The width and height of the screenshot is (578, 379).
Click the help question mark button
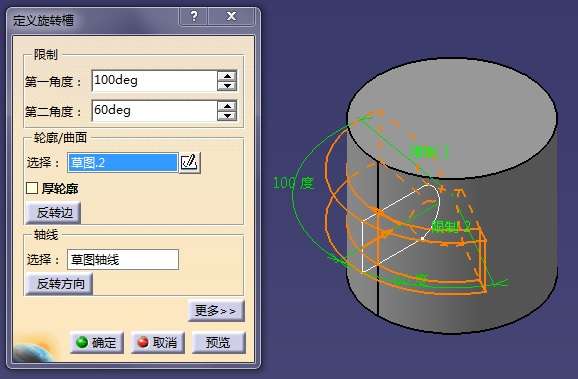coord(194,16)
